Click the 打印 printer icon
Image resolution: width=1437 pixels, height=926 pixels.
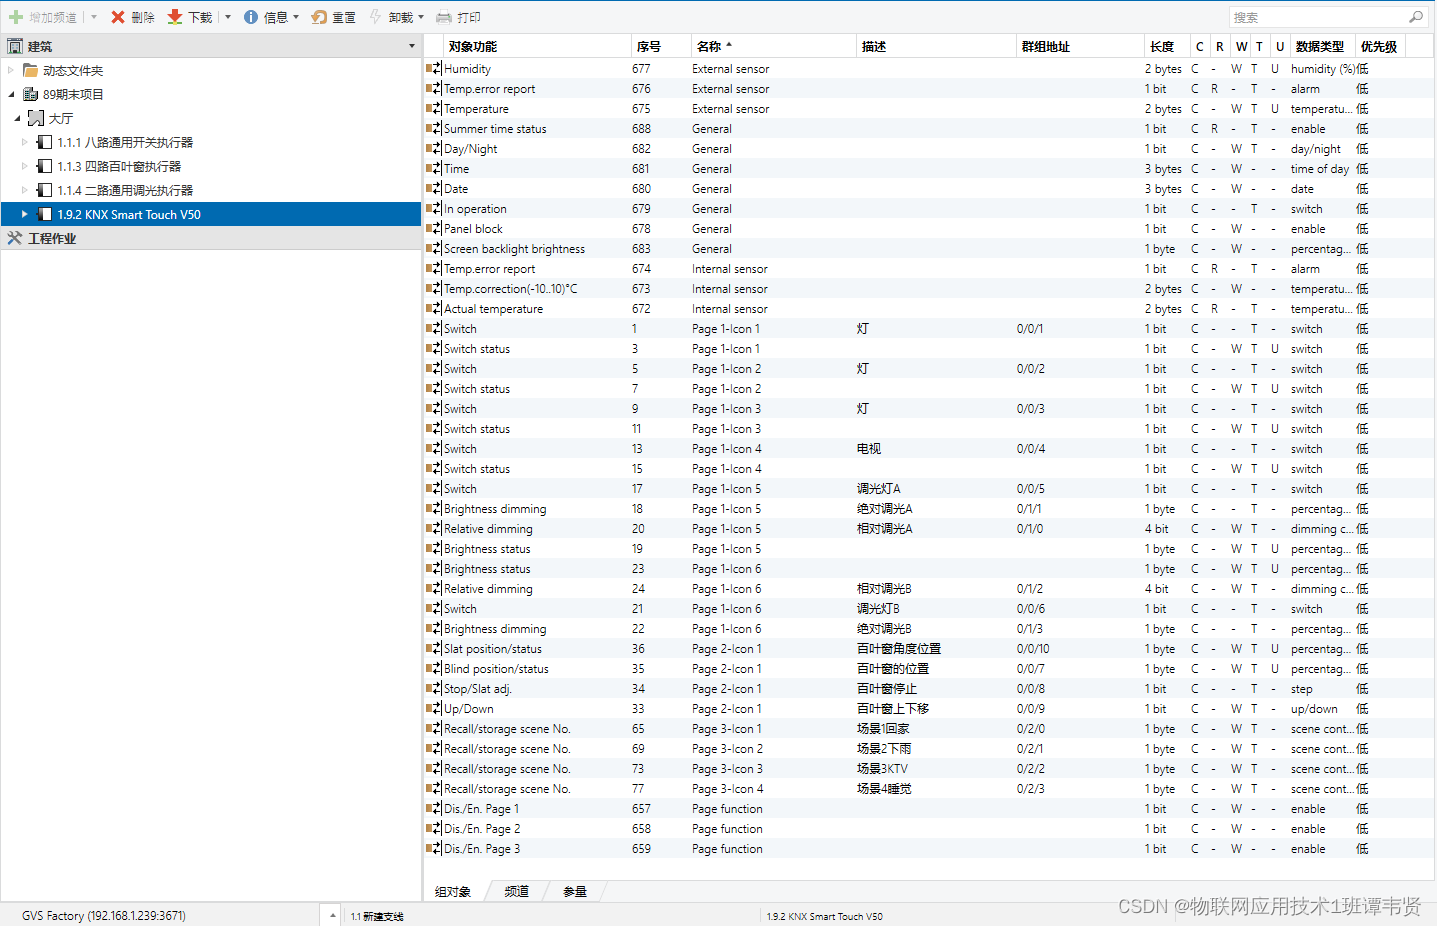pyautogui.click(x=444, y=17)
